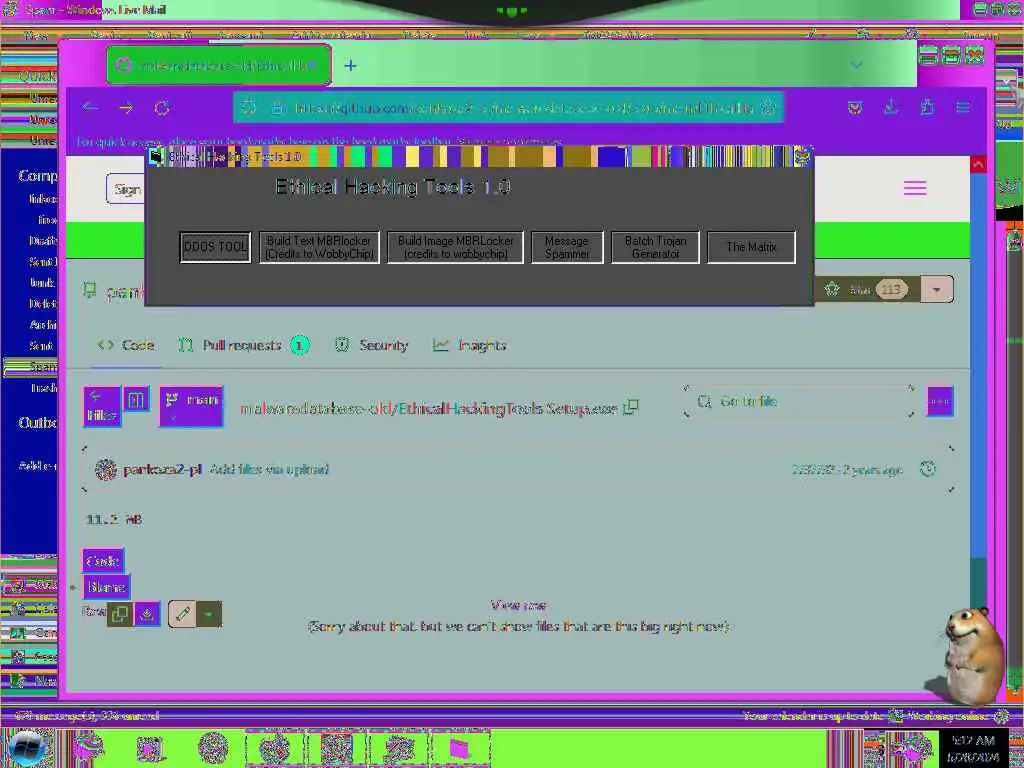Open a new browser tab with plus icon

[351, 65]
